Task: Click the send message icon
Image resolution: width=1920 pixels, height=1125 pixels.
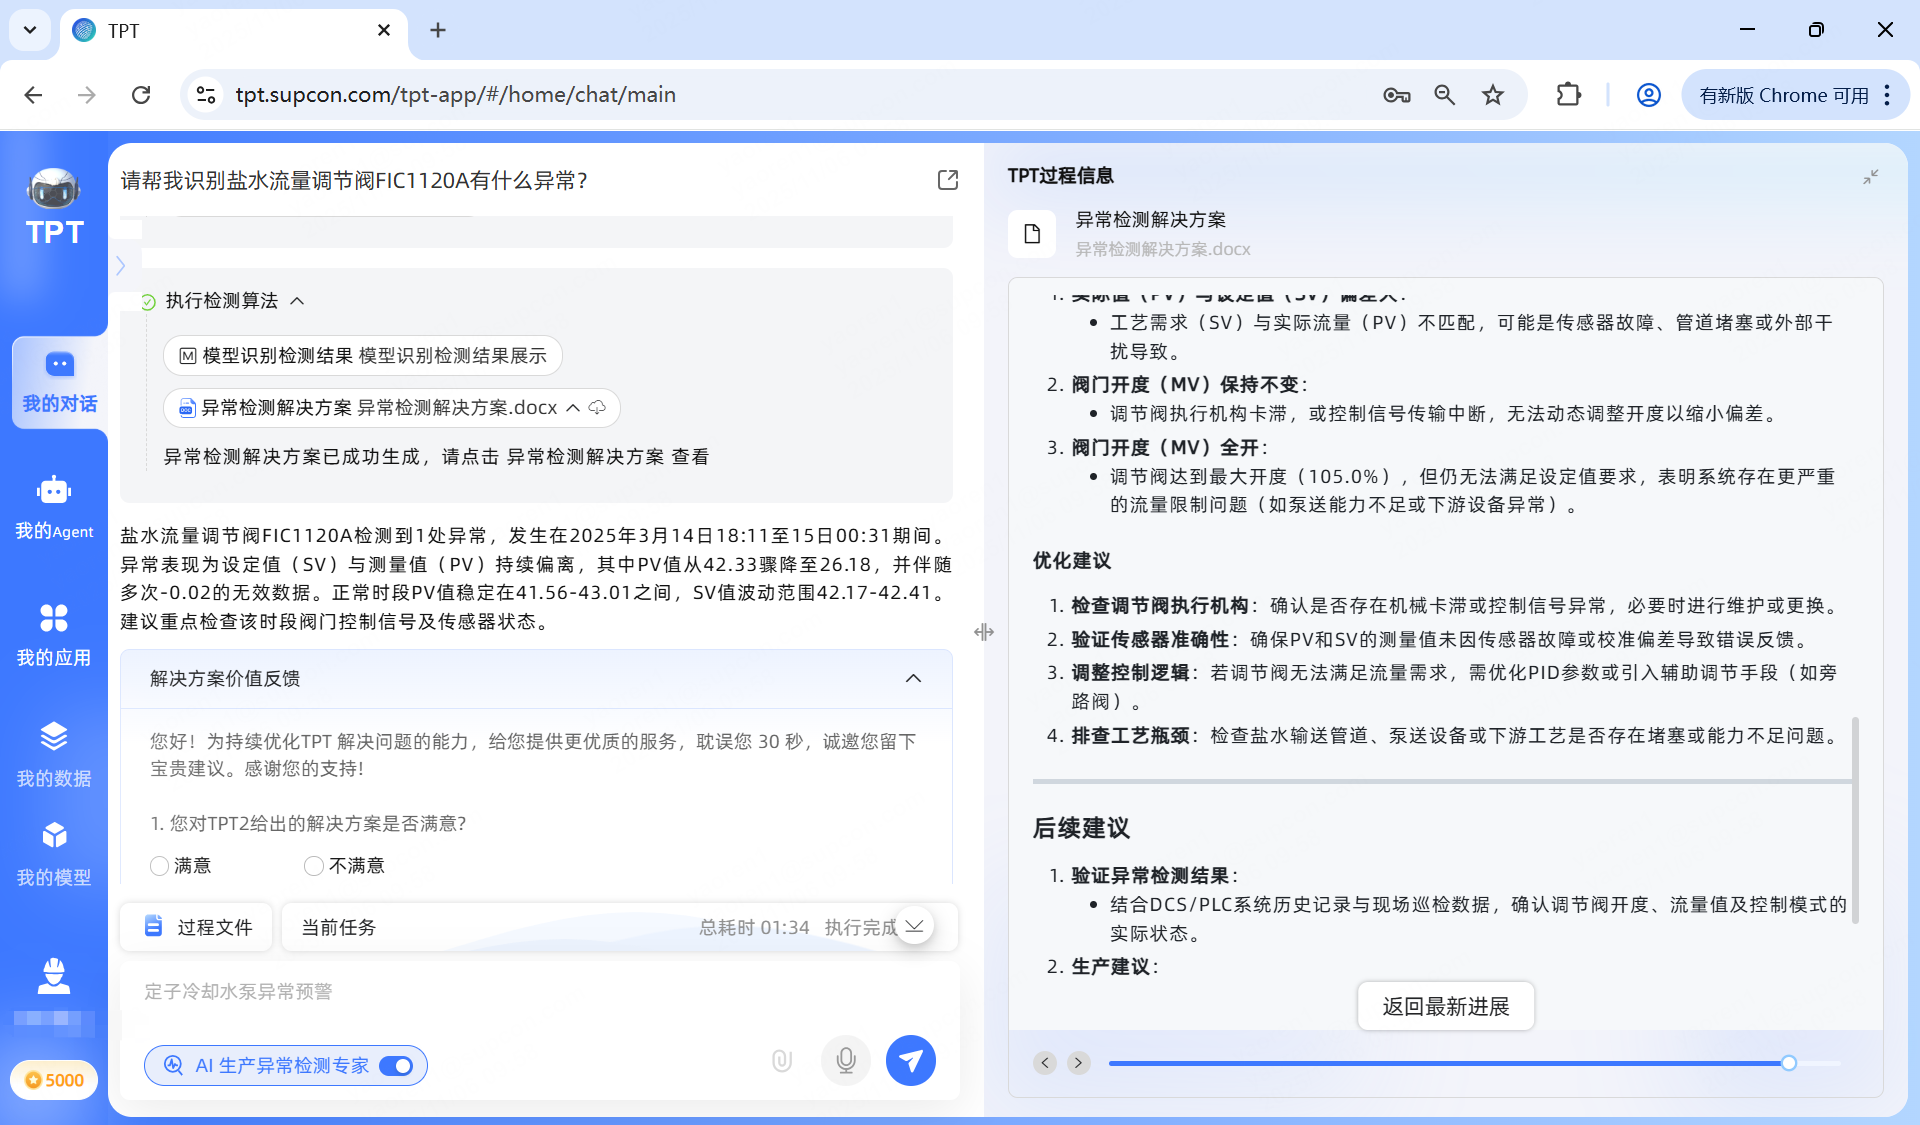Action: point(910,1060)
